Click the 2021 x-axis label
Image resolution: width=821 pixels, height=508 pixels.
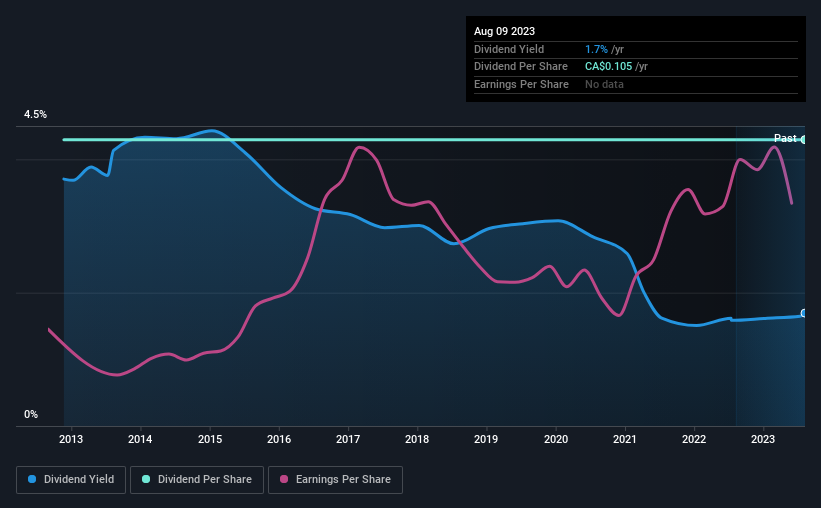coord(625,439)
